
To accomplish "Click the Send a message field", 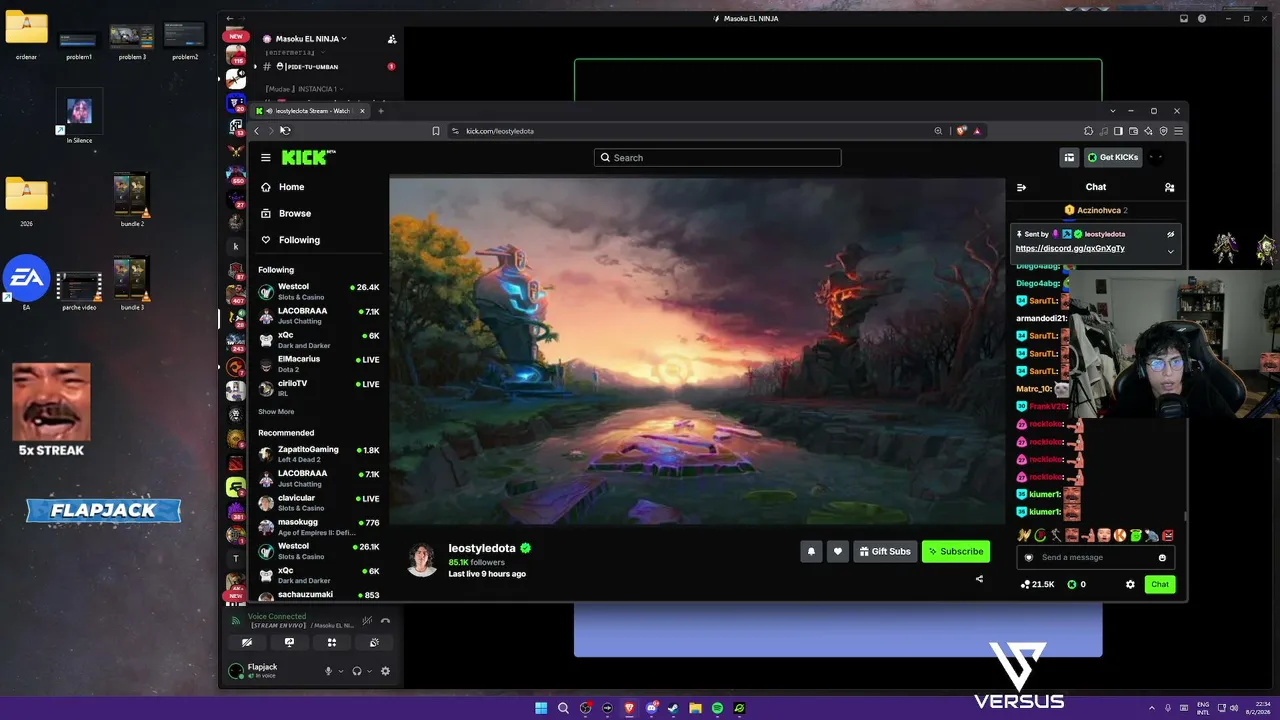I will click(x=1095, y=557).
